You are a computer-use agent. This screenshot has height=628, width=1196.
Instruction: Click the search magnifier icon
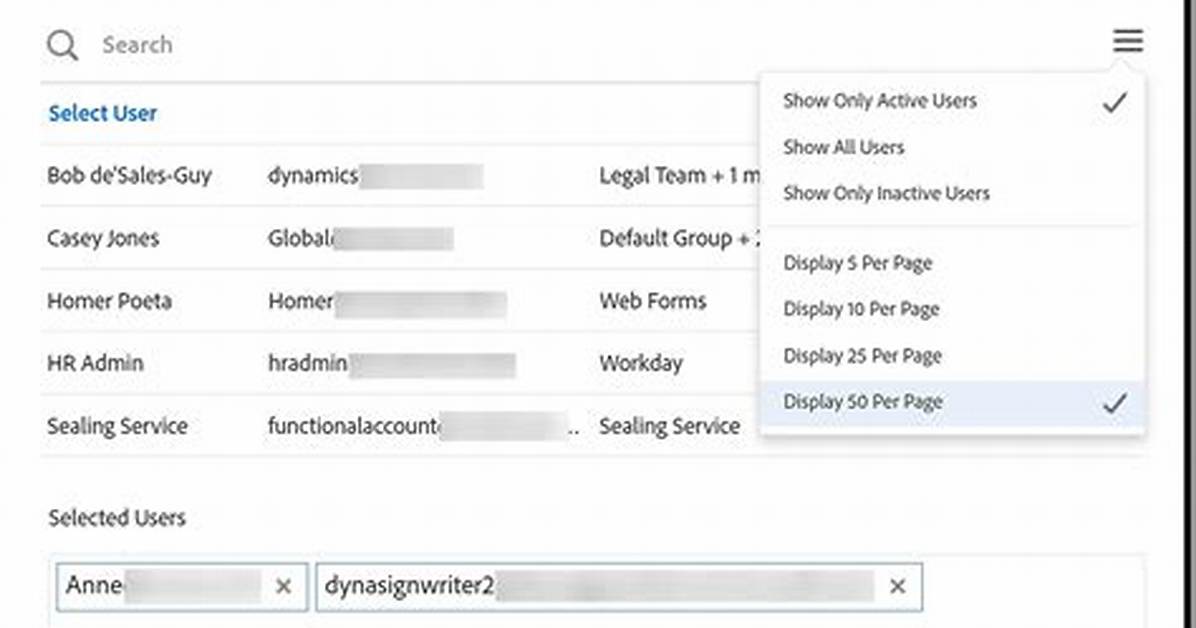(62, 45)
